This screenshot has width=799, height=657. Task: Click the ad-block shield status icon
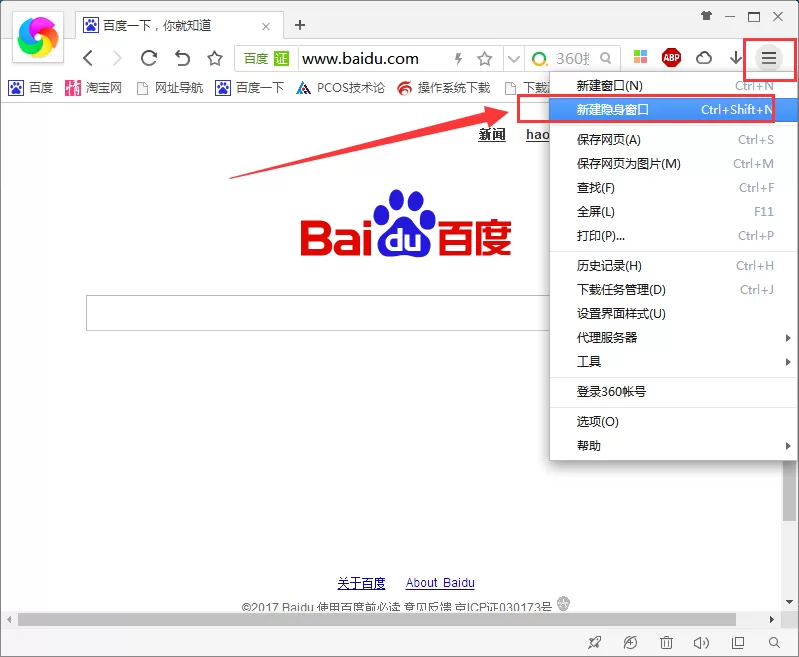tap(630, 643)
